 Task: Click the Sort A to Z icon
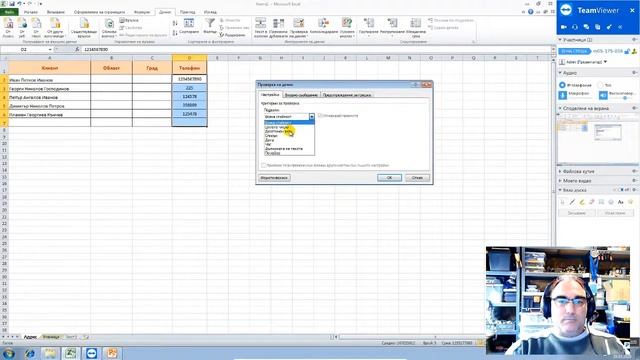point(175,24)
